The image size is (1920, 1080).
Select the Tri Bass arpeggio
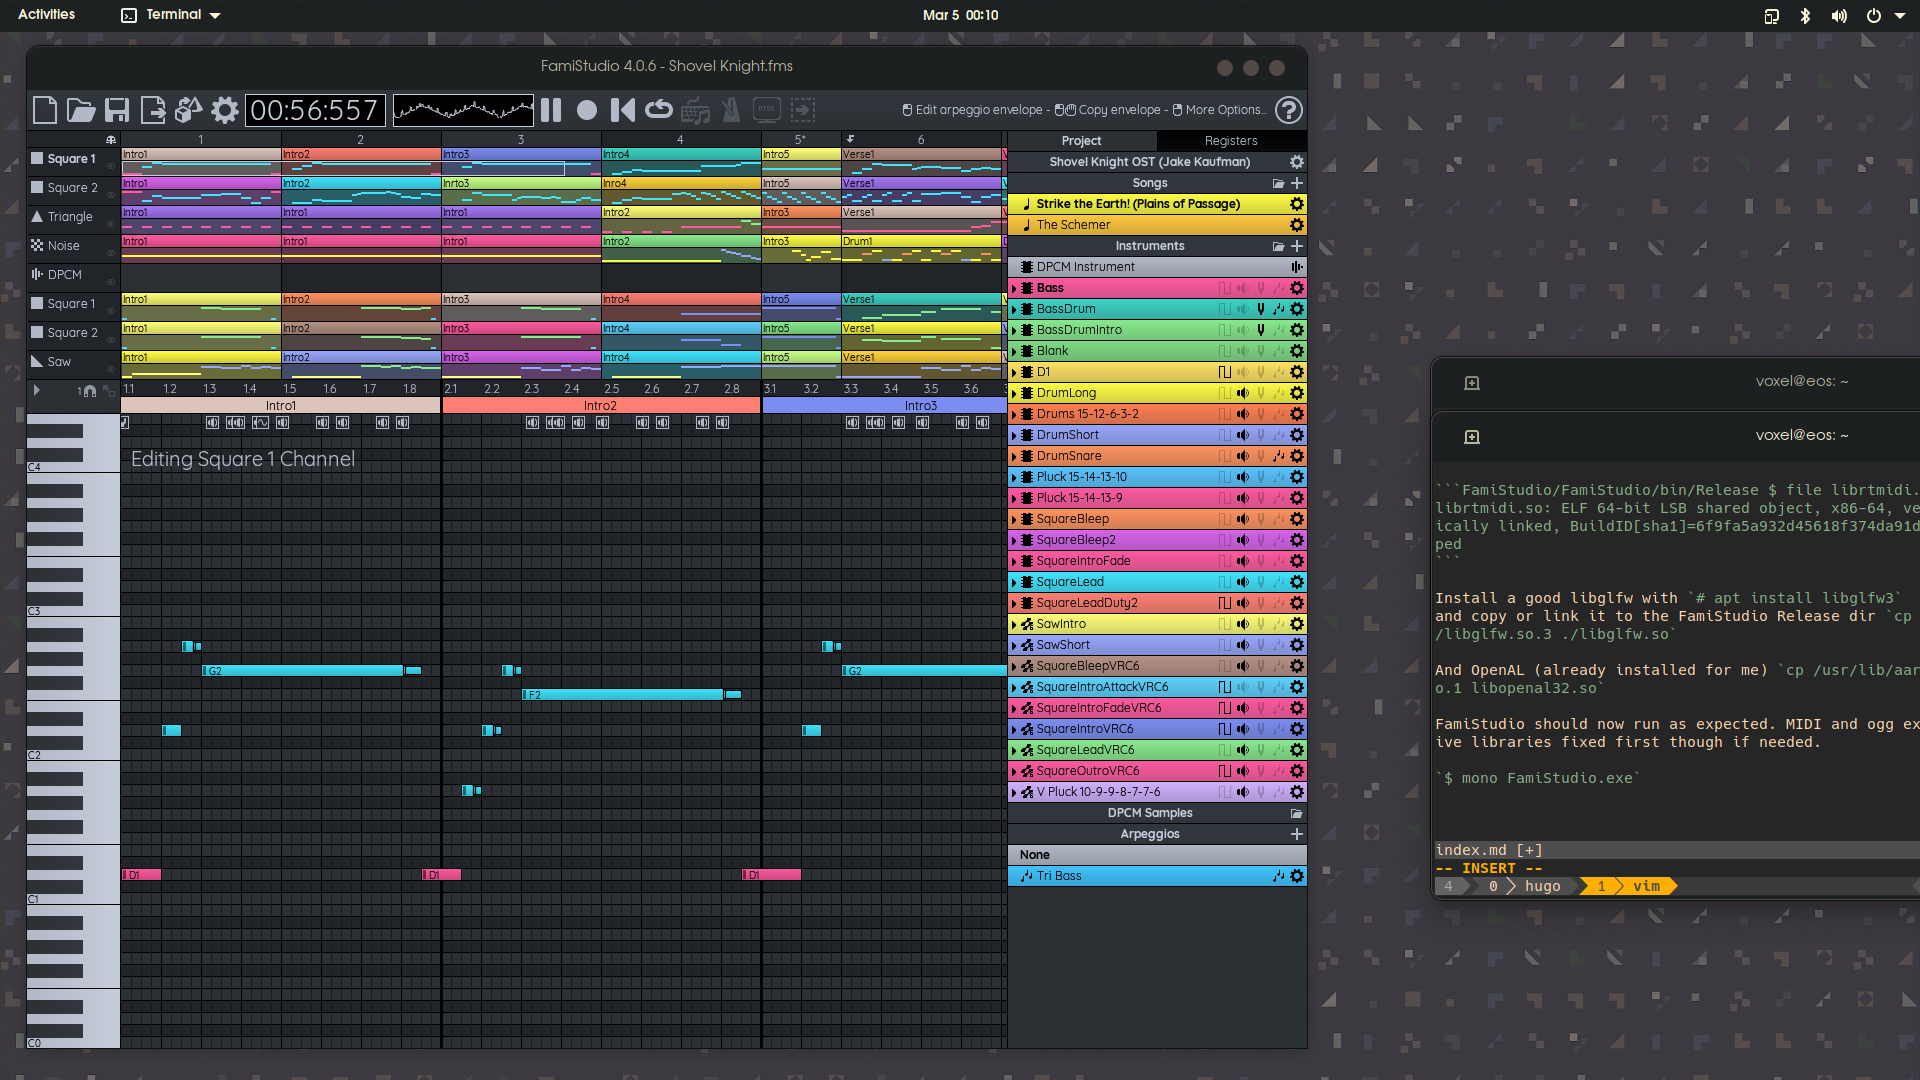click(1157, 876)
